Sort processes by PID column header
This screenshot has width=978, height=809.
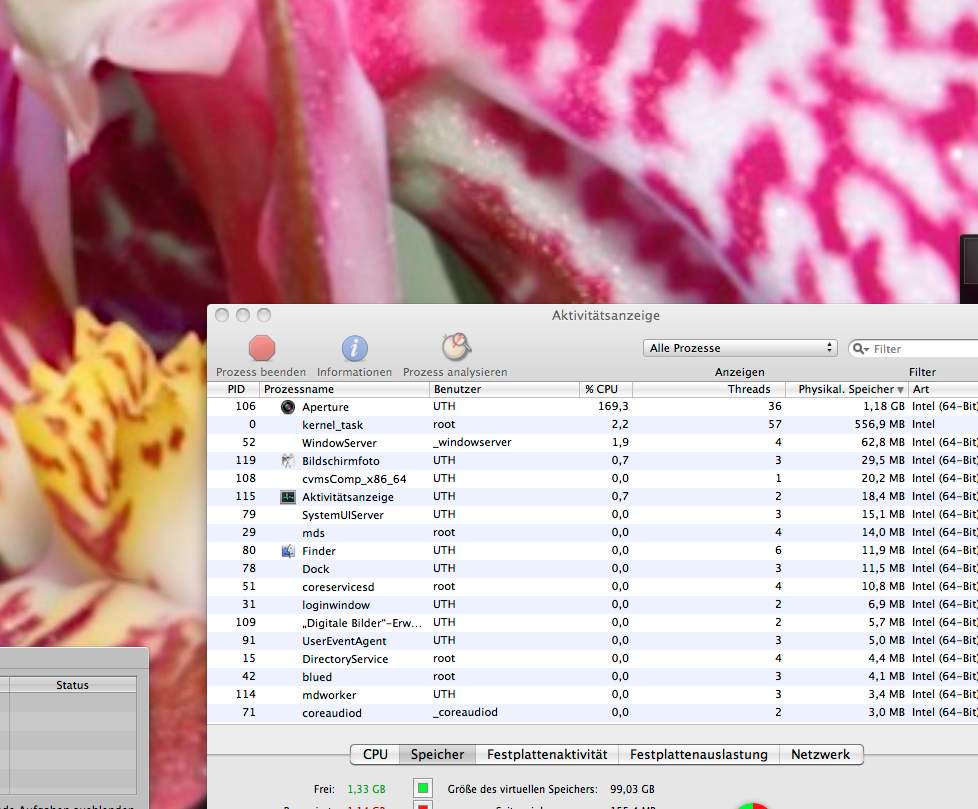[235, 389]
